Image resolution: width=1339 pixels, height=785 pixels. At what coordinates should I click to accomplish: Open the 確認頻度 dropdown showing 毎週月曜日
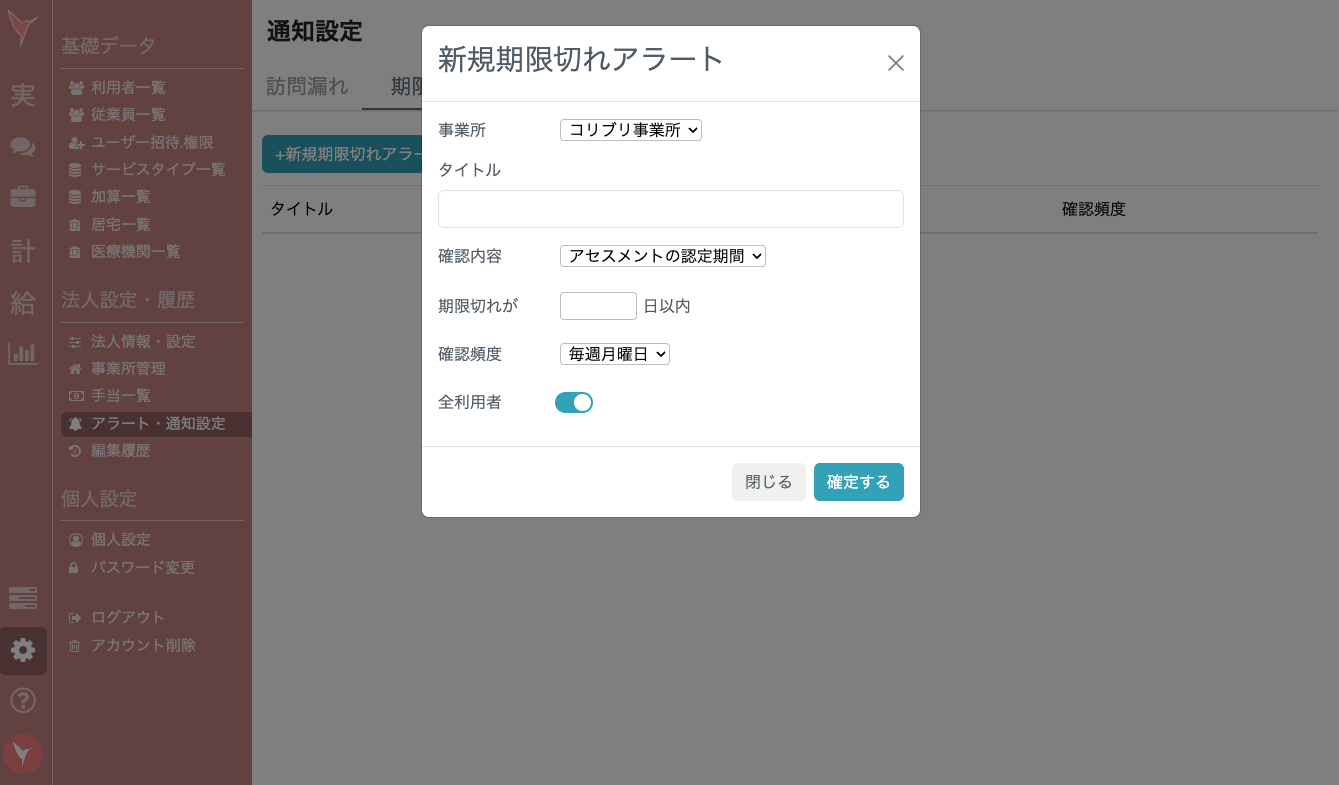pyautogui.click(x=614, y=353)
